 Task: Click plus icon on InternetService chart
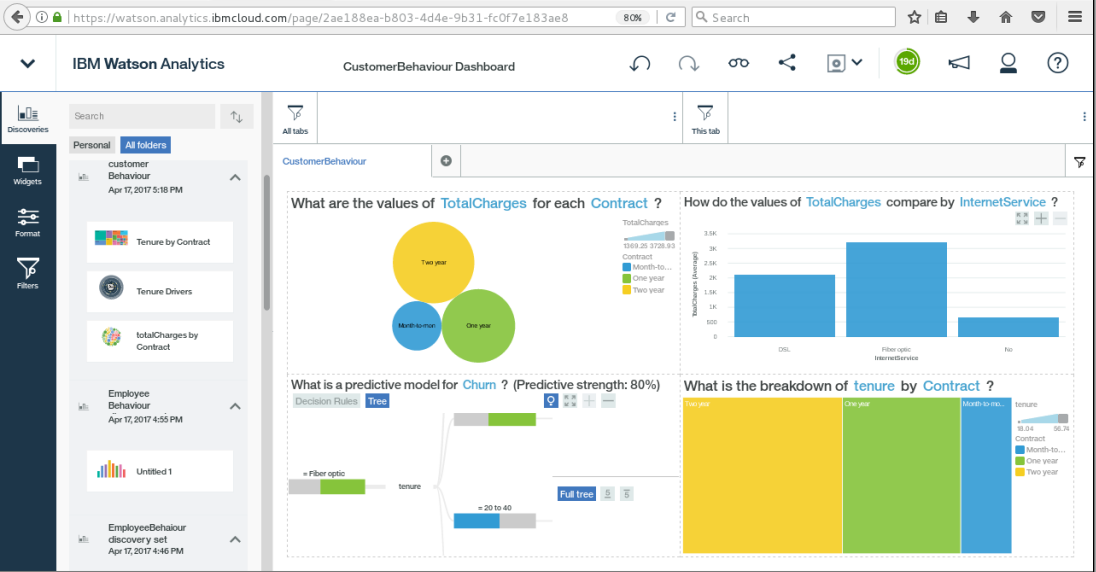coord(1041,219)
